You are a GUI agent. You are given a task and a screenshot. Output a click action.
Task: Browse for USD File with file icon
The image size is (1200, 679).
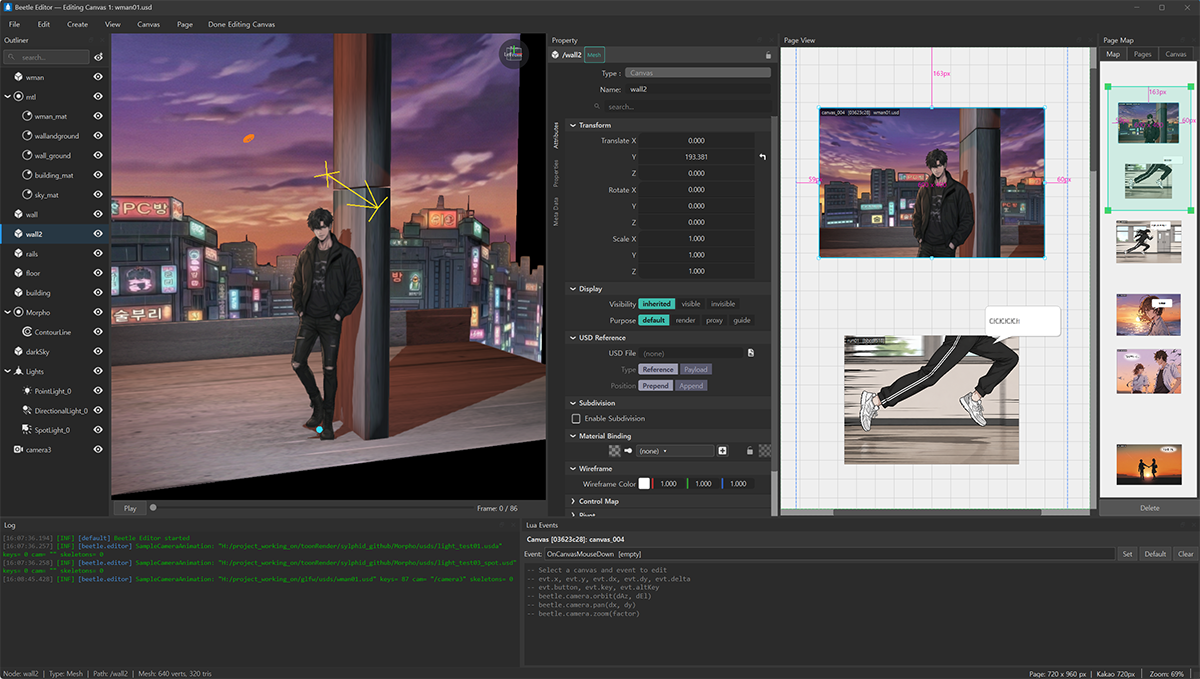pos(750,353)
